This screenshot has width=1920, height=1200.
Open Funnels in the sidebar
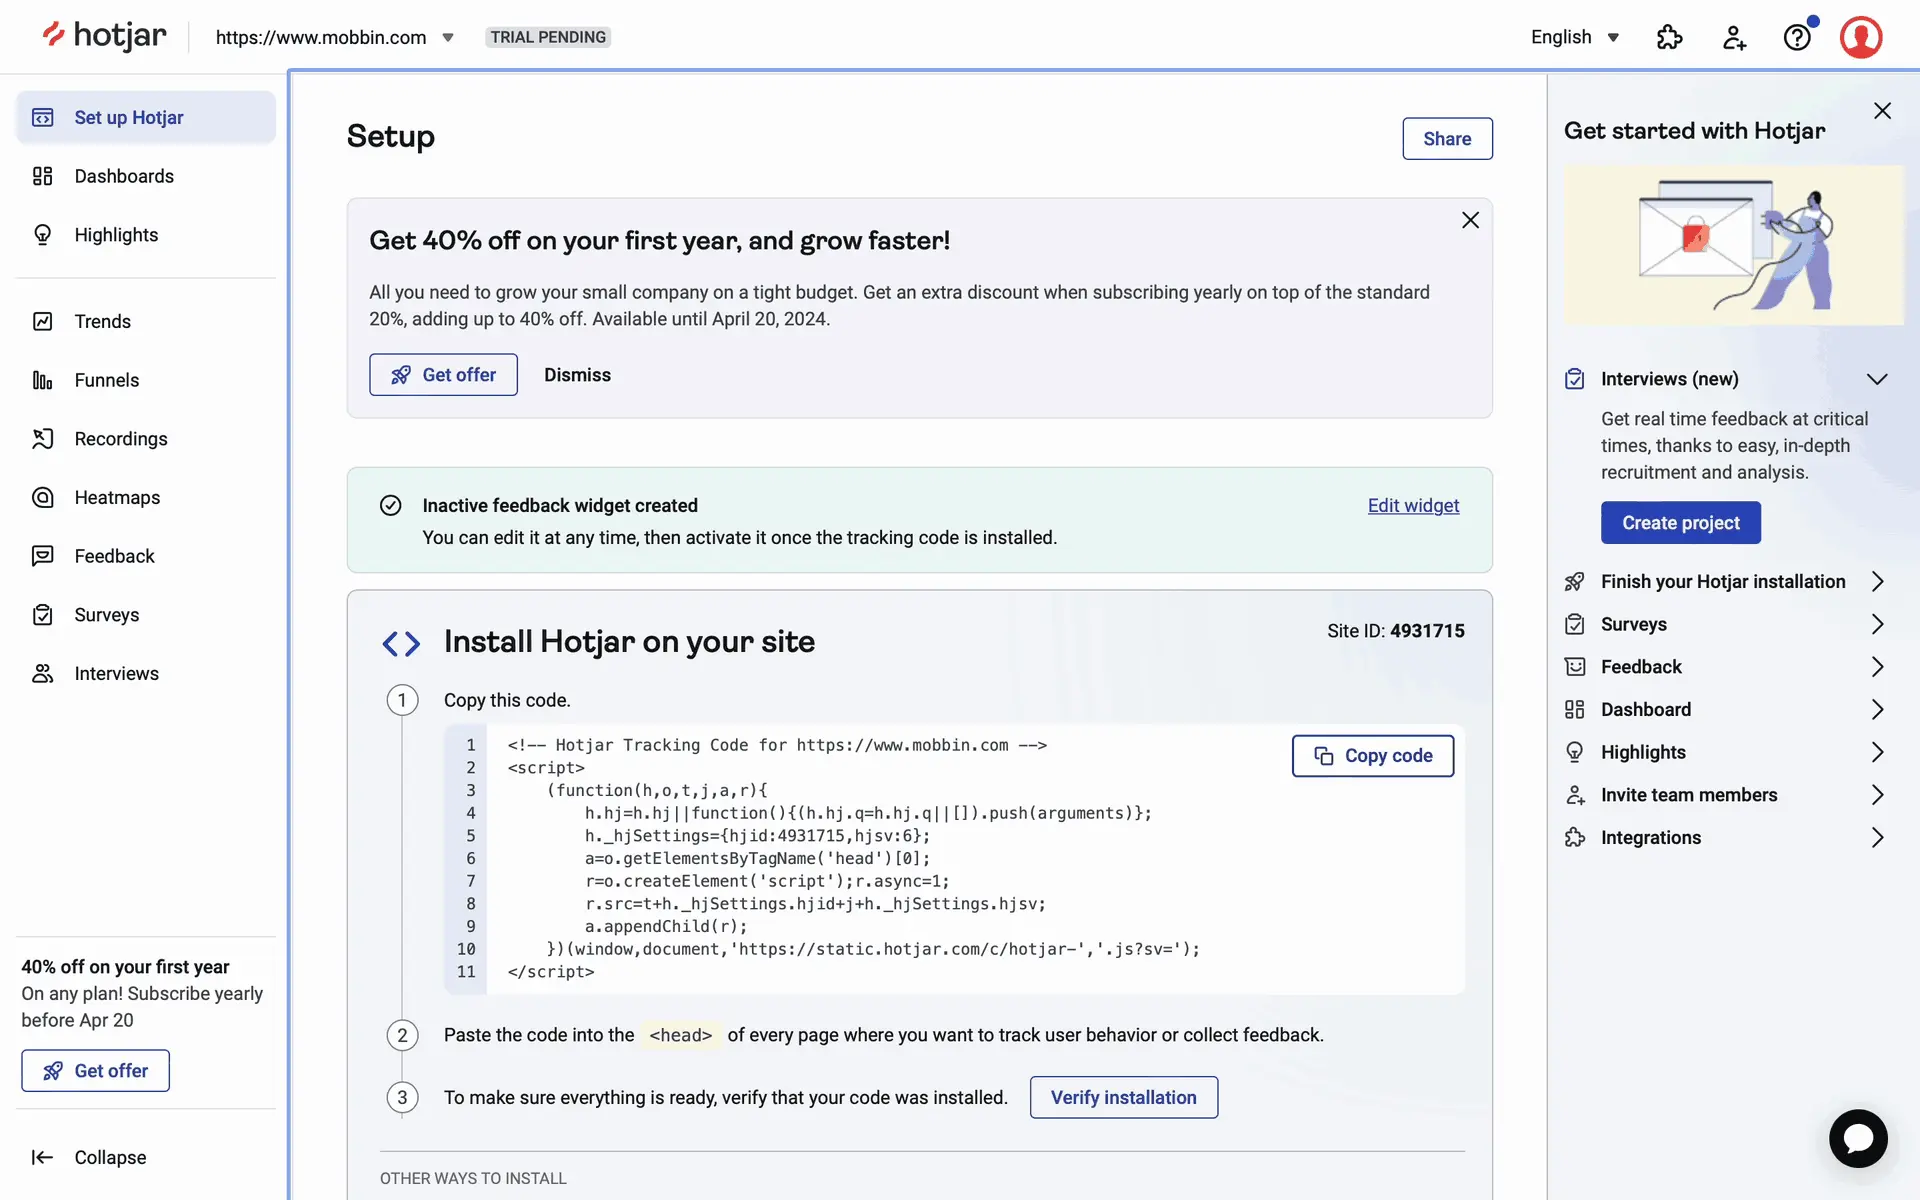click(106, 380)
